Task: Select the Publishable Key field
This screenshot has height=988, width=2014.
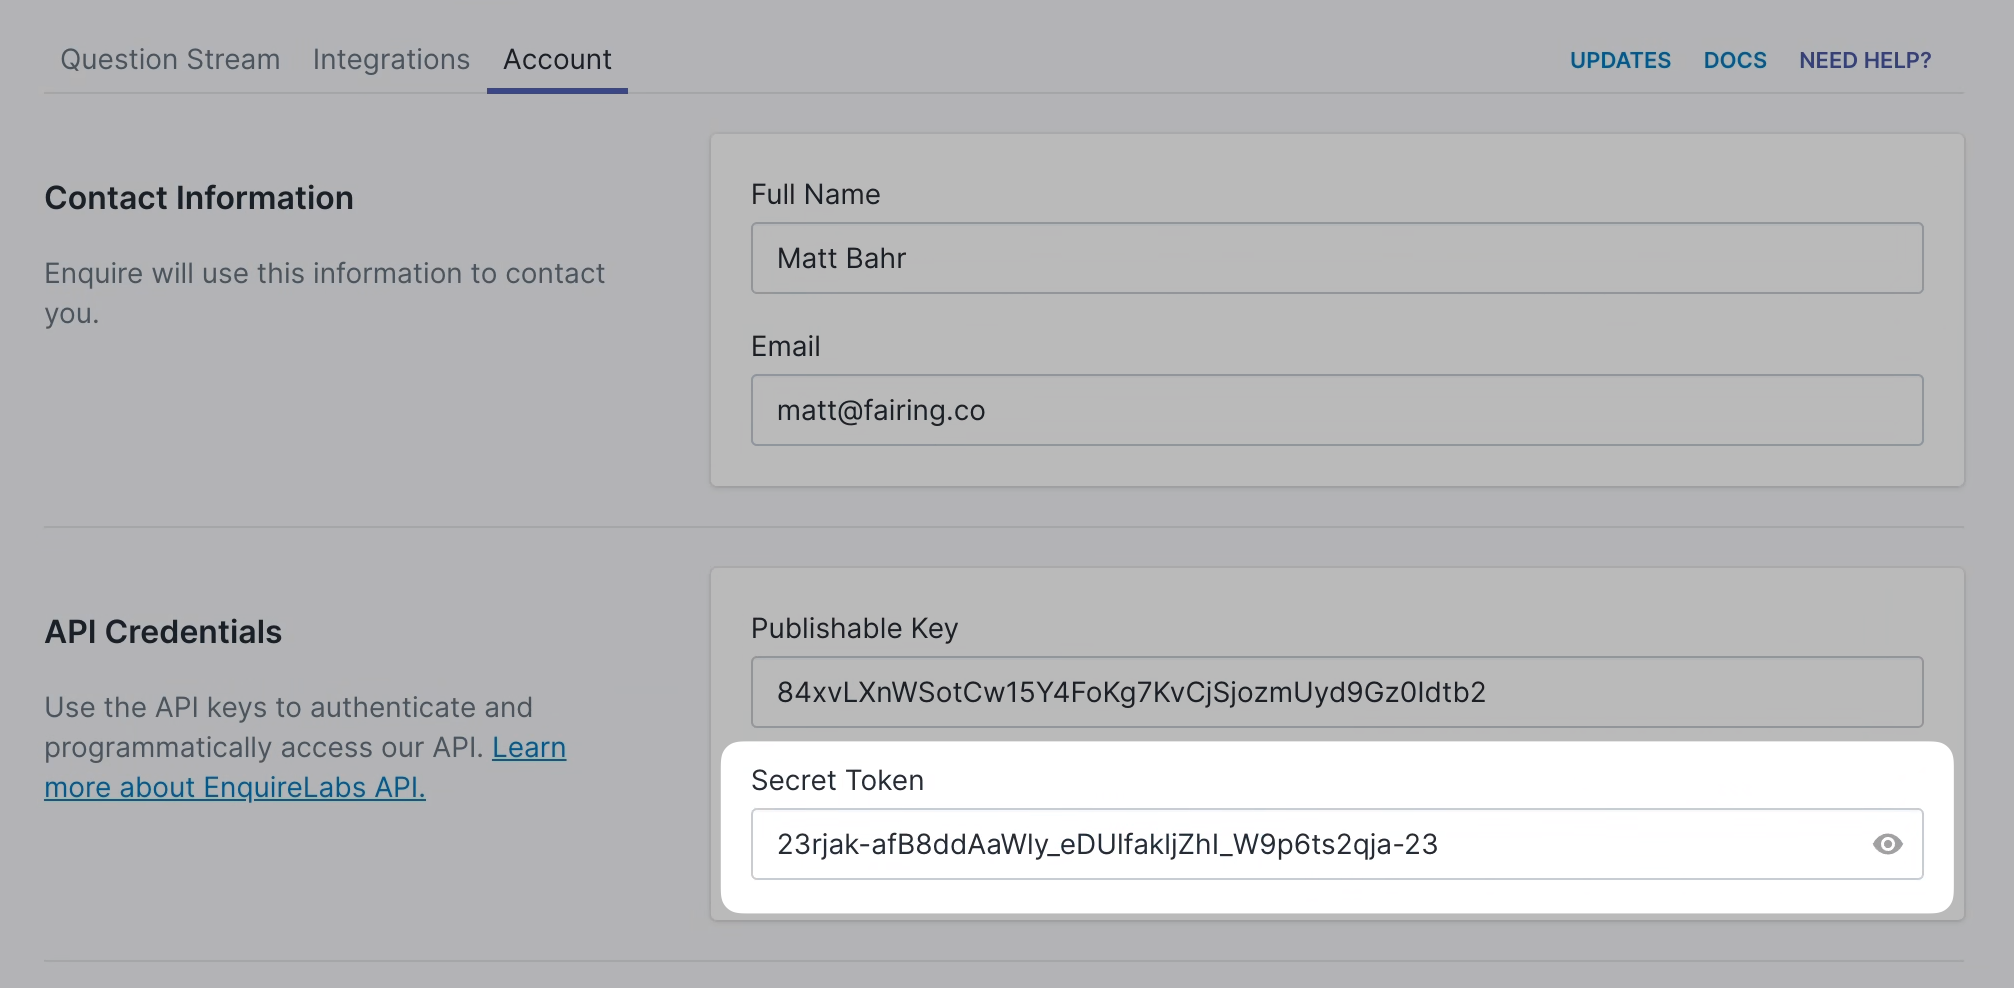Action: (x=1336, y=692)
